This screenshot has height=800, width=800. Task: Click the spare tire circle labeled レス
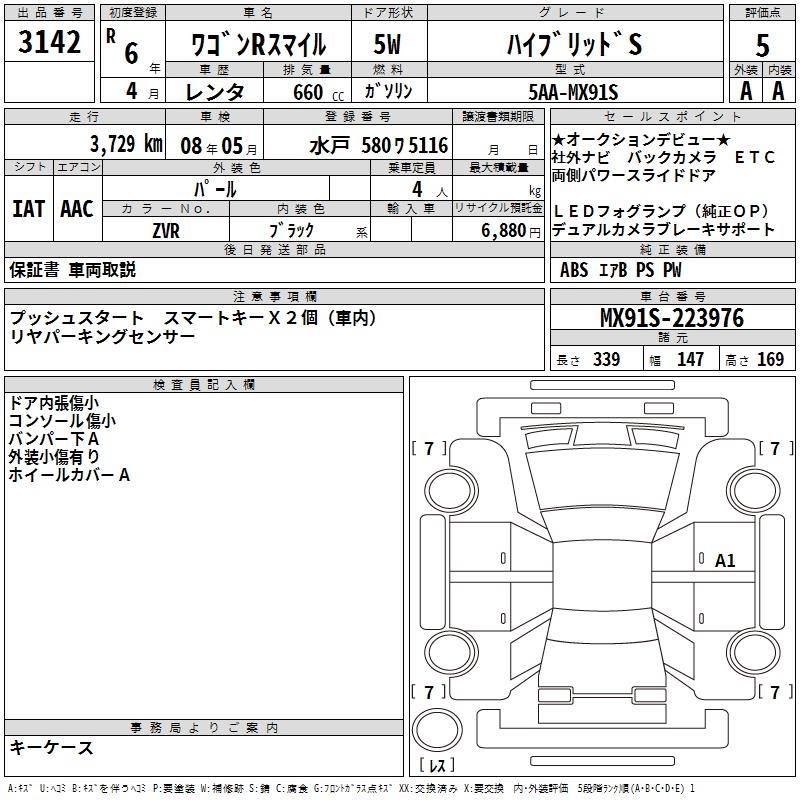point(437,730)
